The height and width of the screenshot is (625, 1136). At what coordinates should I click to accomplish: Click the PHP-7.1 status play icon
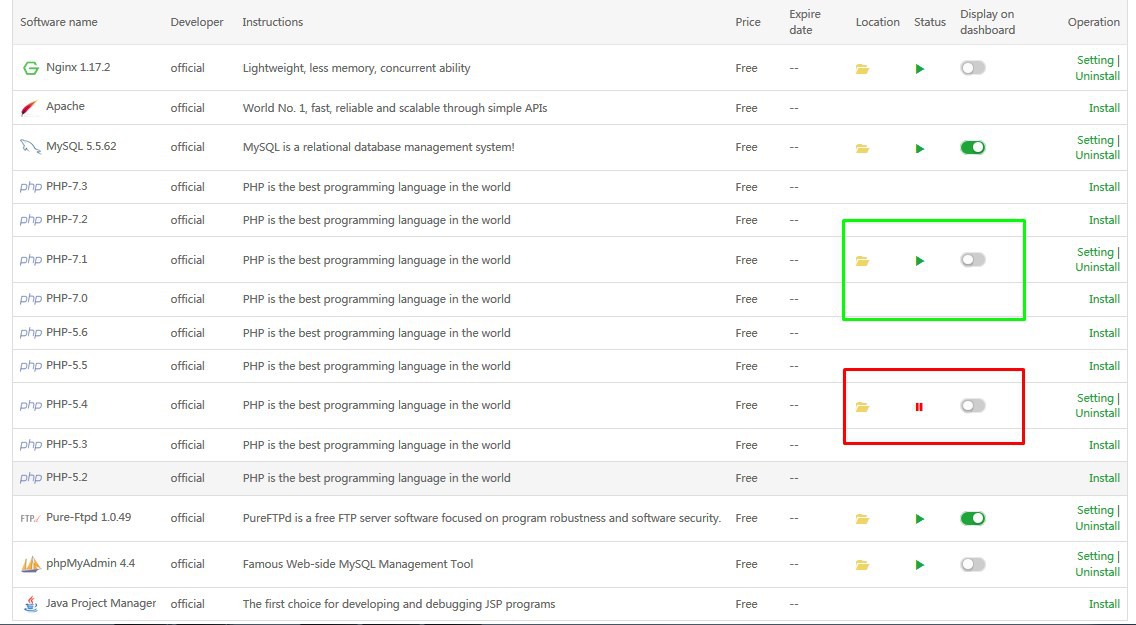[x=919, y=261]
